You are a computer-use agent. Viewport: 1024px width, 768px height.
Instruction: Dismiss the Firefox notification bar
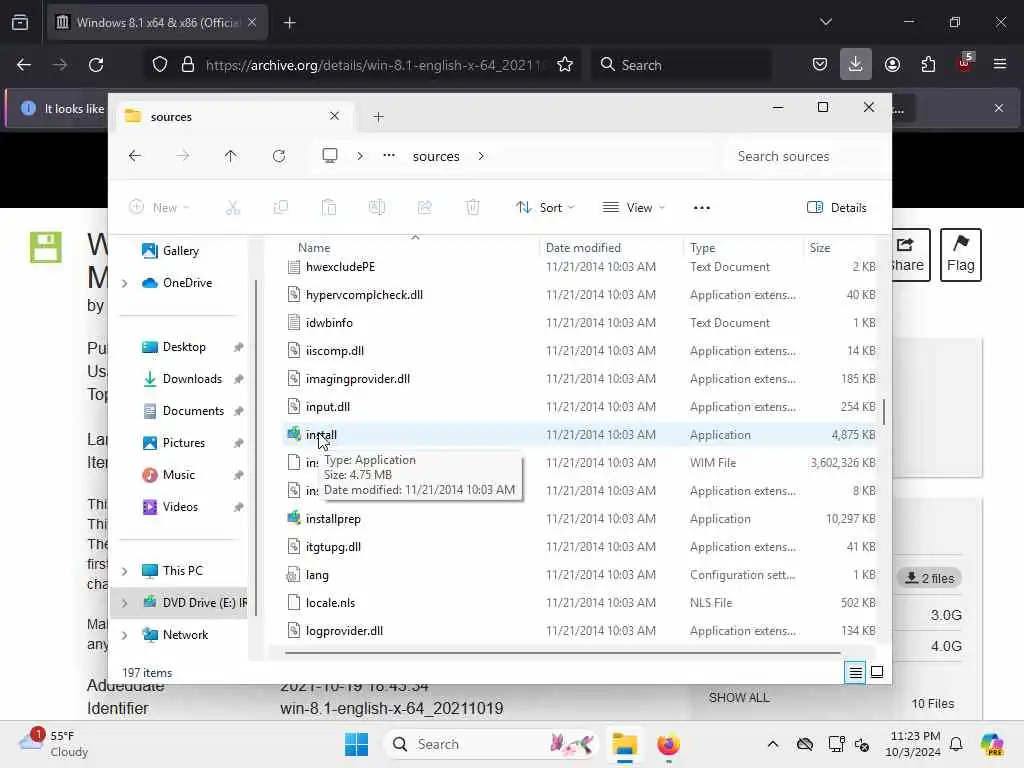click(999, 108)
